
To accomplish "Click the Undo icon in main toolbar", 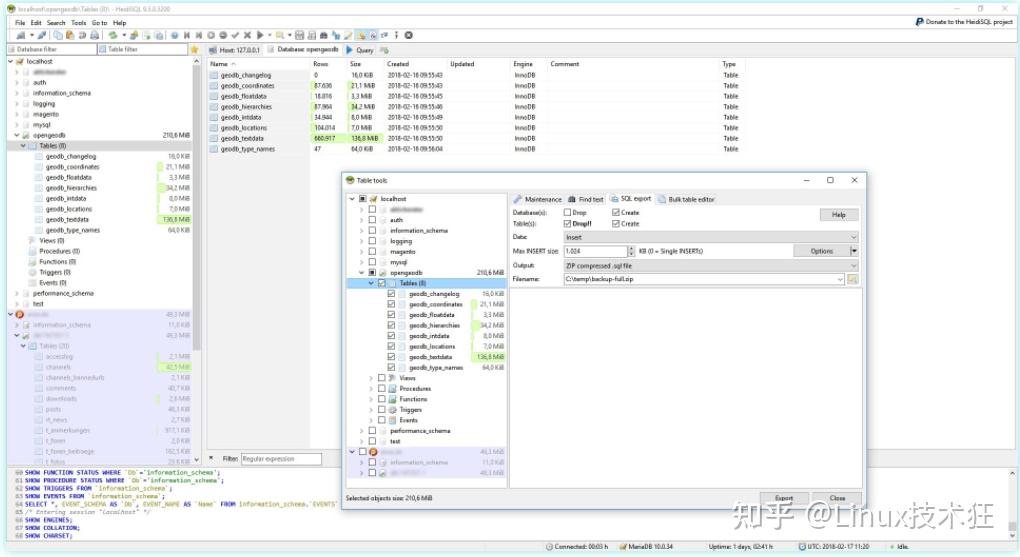I will pyautogui.click(x=82, y=35).
